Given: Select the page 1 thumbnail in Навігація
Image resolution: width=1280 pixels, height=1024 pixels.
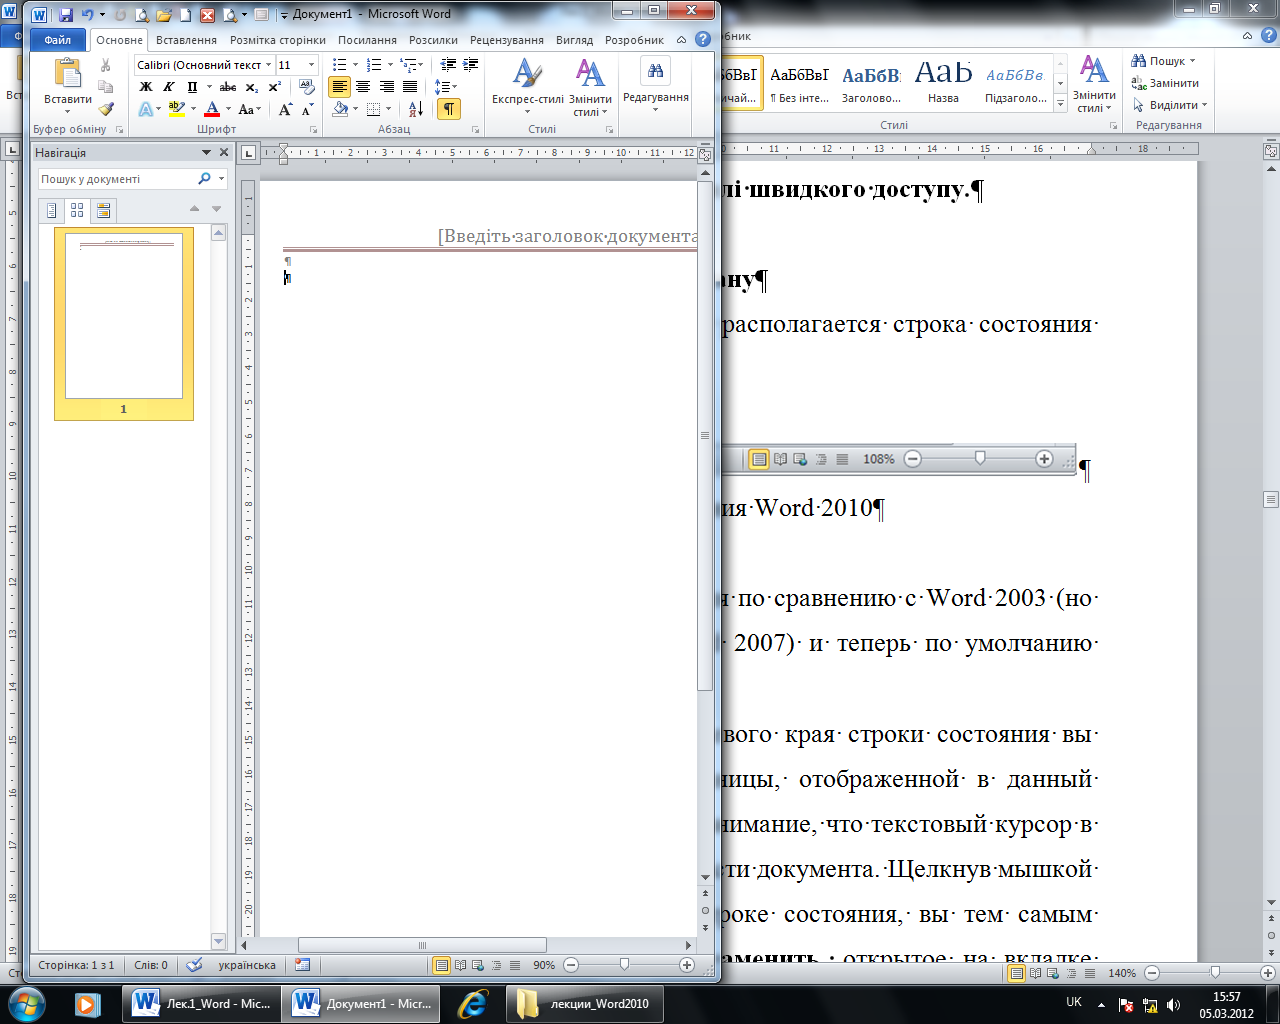Looking at the screenshot, I should [124, 322].
